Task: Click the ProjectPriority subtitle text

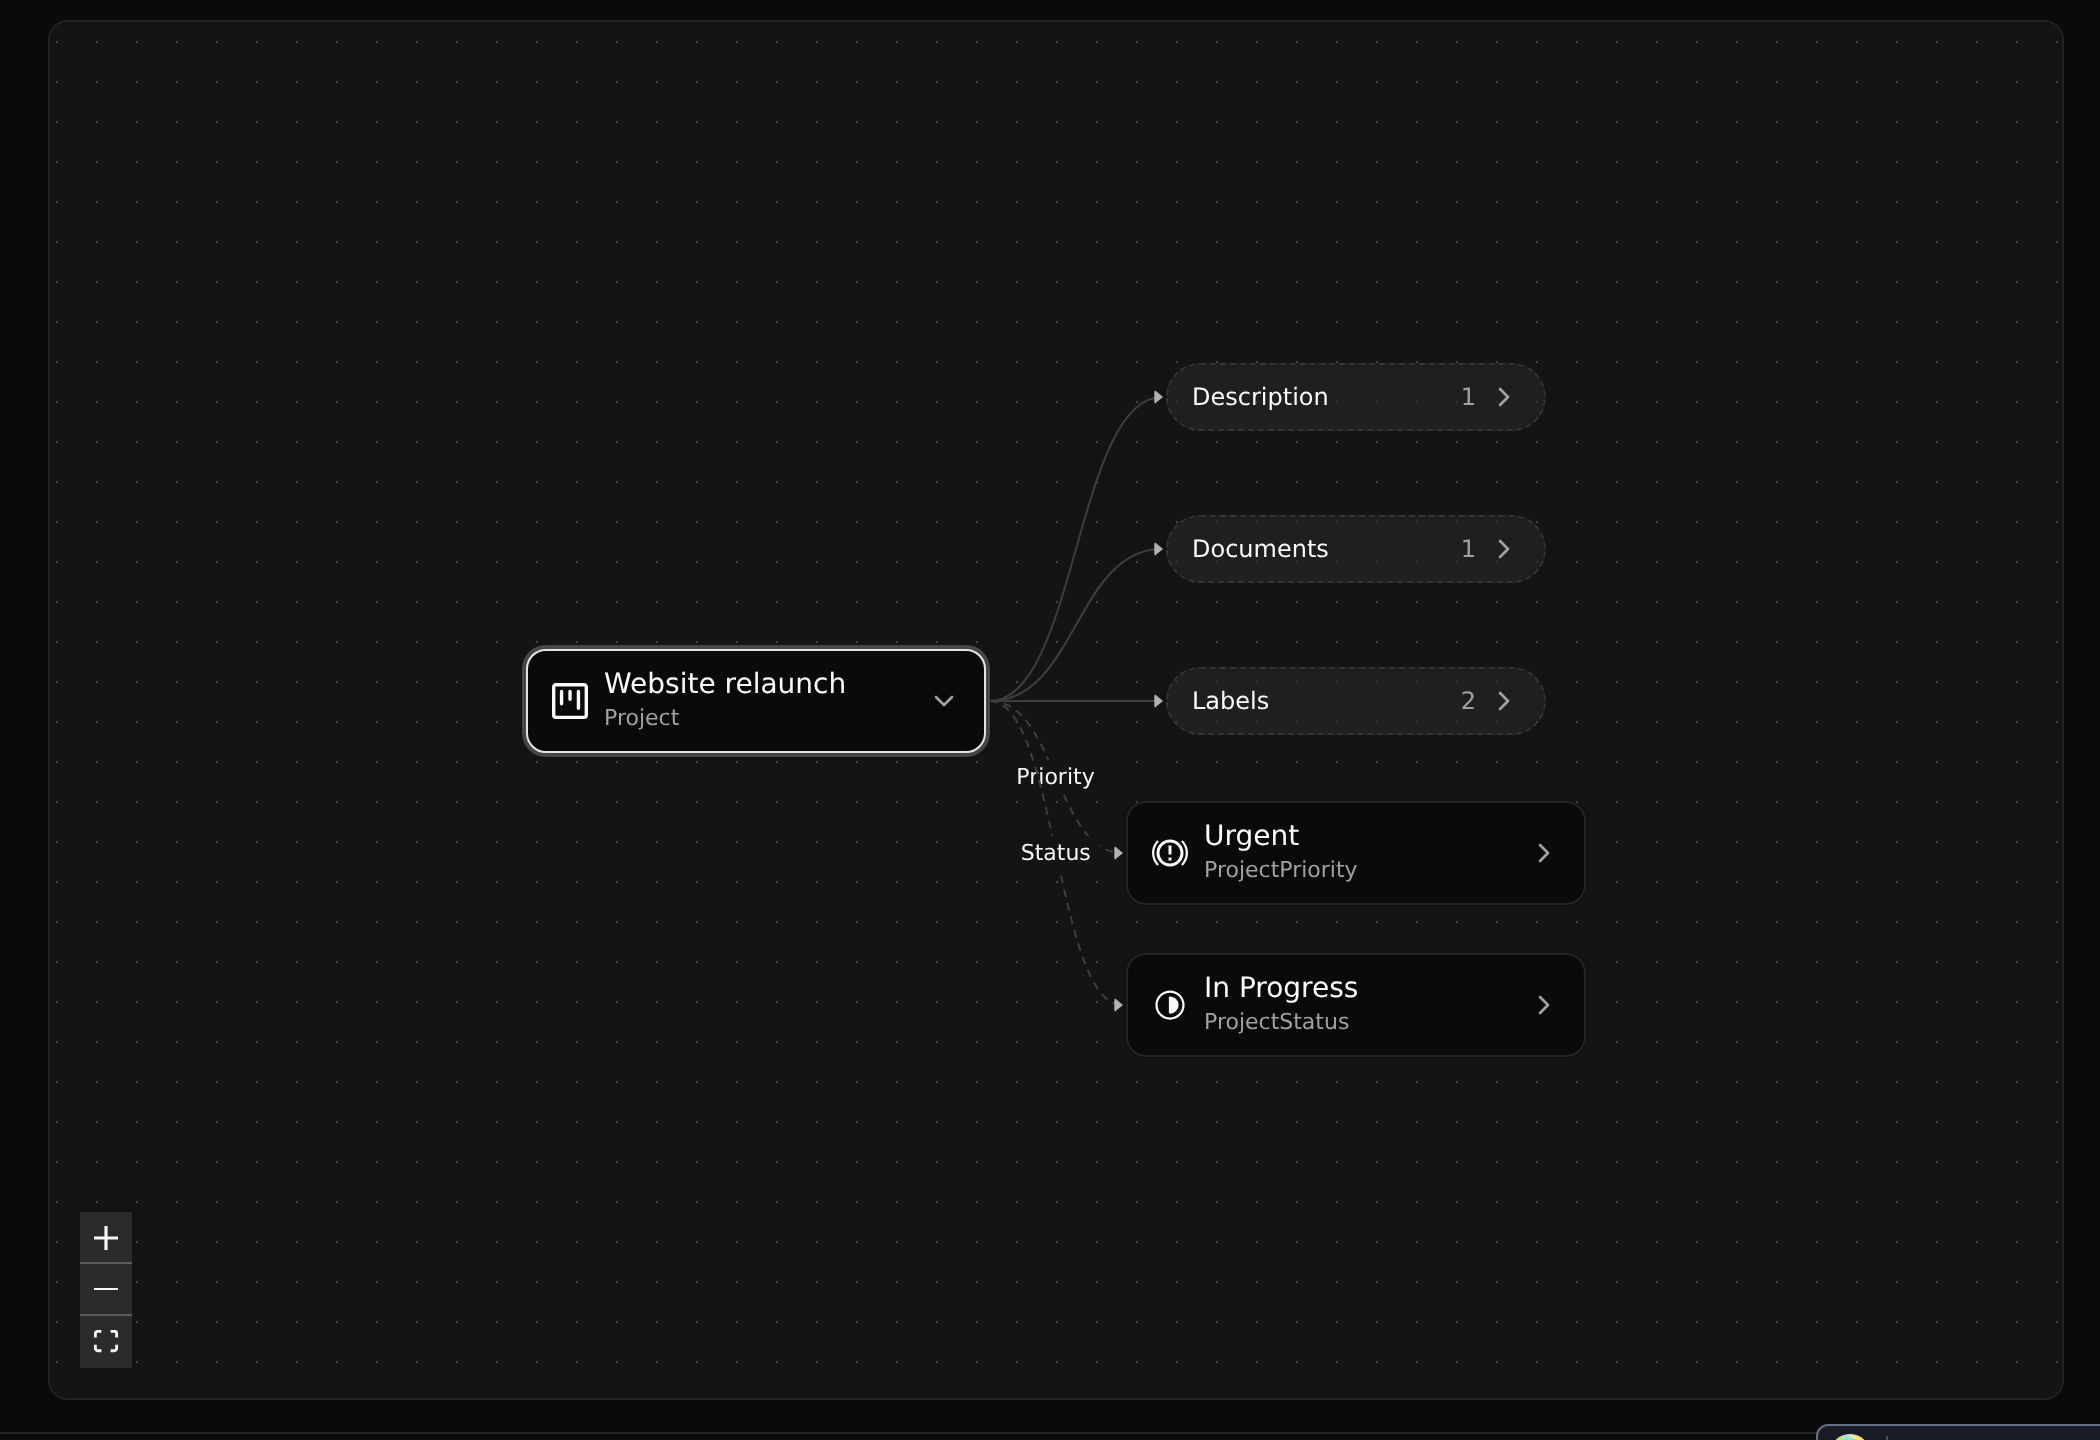Action: pyautogui.click(x=1280, y=870)
